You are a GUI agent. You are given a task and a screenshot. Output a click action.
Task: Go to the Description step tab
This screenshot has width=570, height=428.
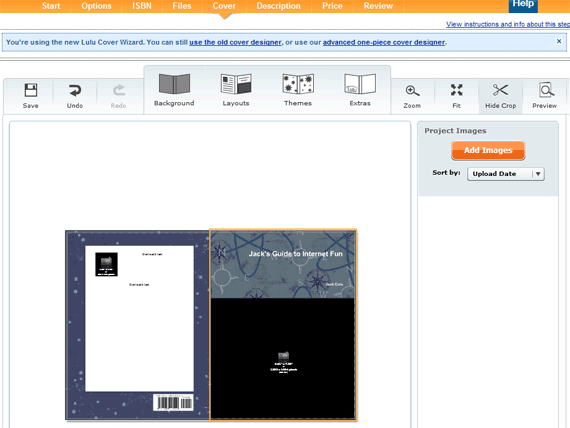(278, 6)
